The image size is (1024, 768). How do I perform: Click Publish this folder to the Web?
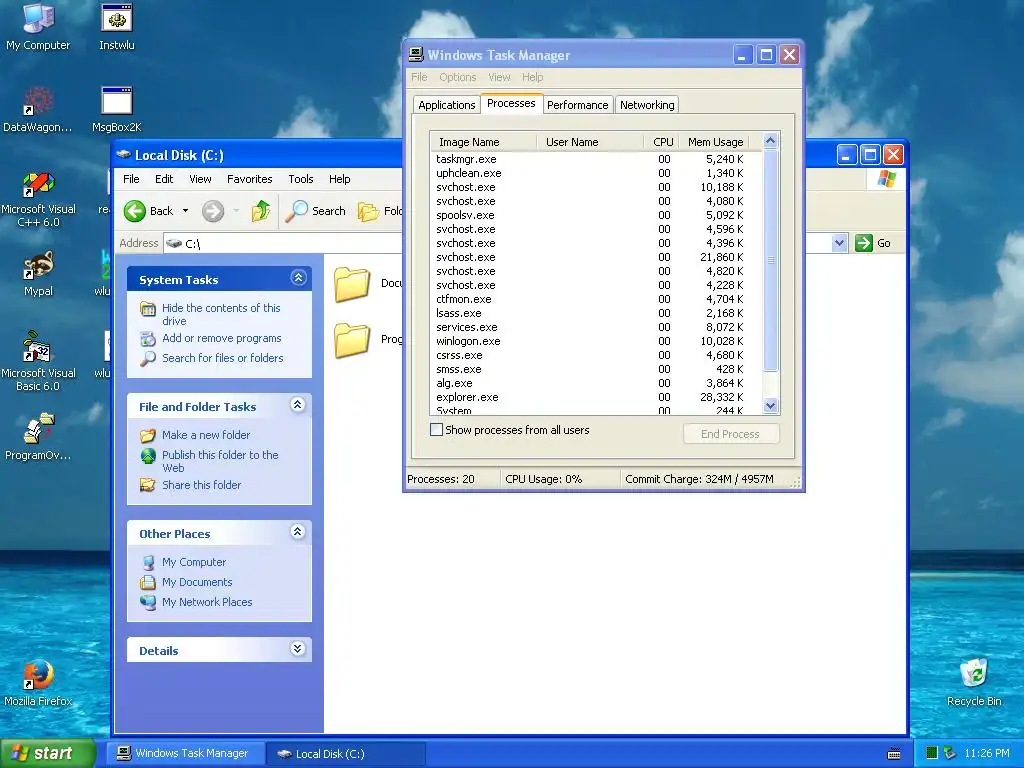pyautogui.click(x=220, y=461)
